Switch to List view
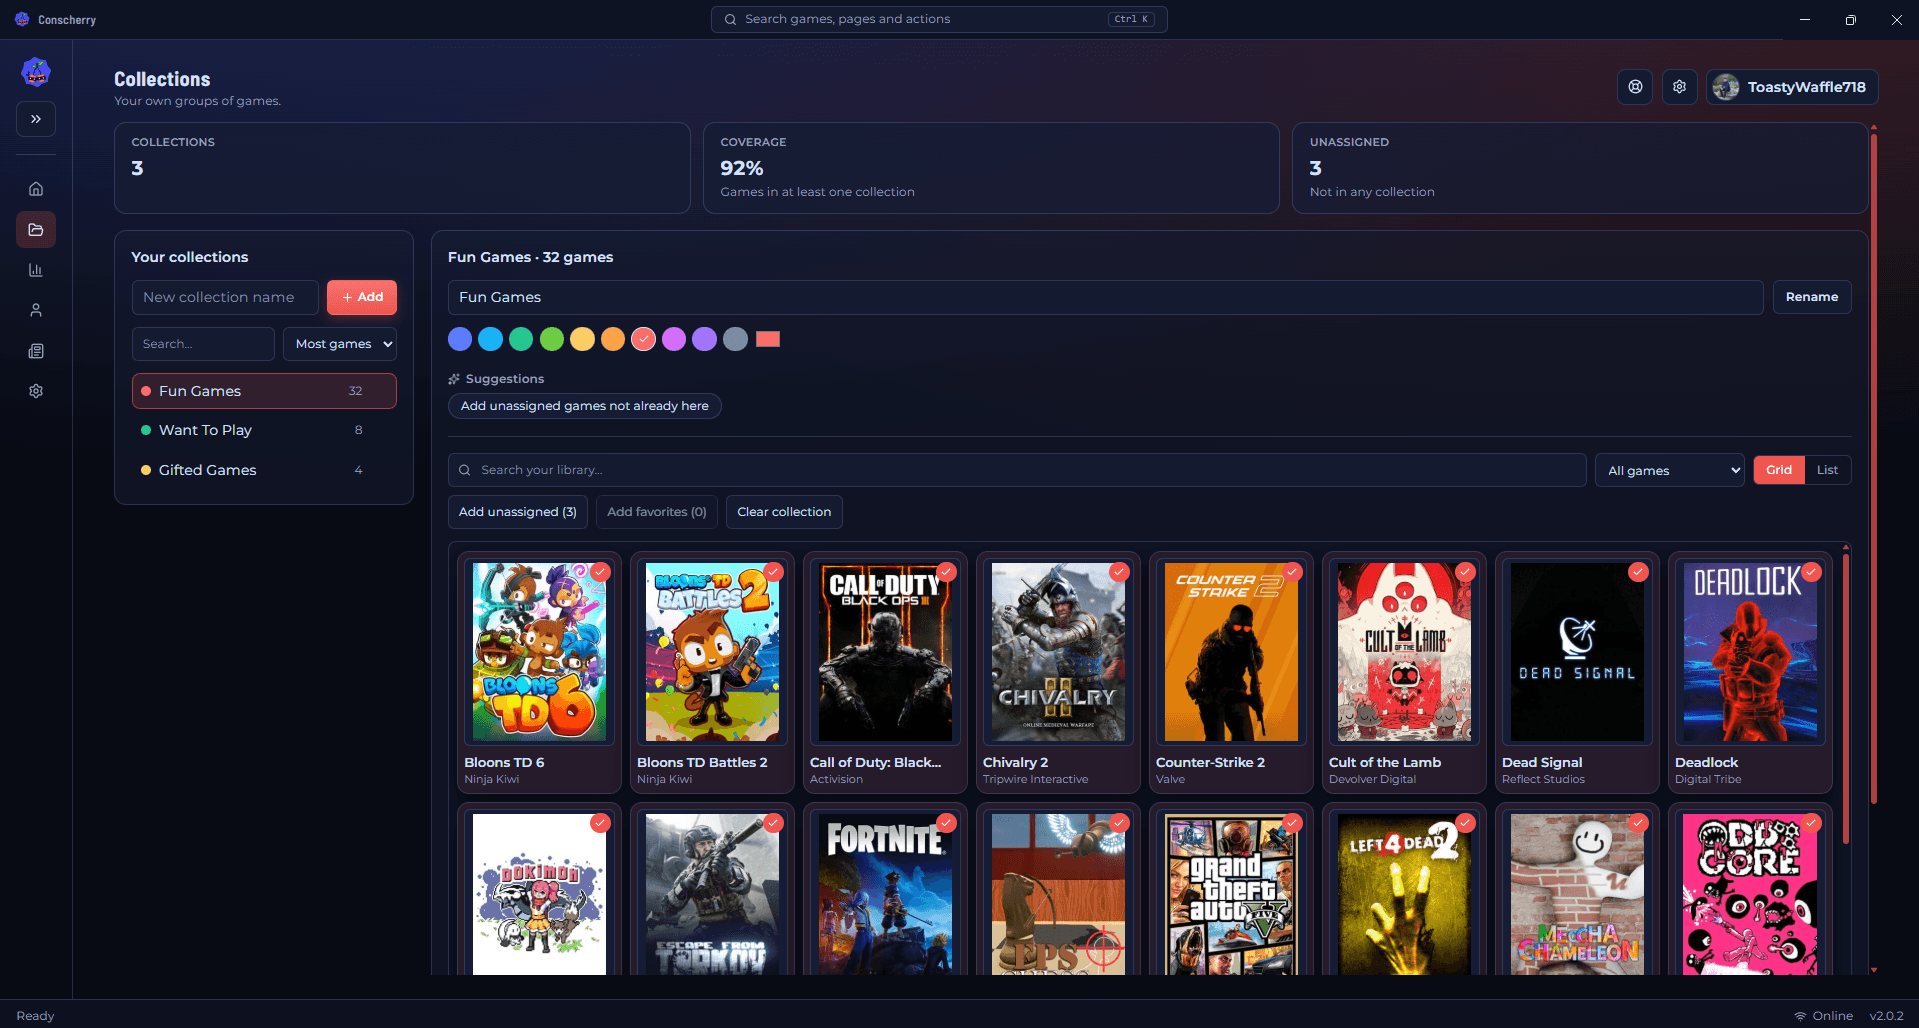This screenshot has height=1028, width=1919. (1828, 470)
